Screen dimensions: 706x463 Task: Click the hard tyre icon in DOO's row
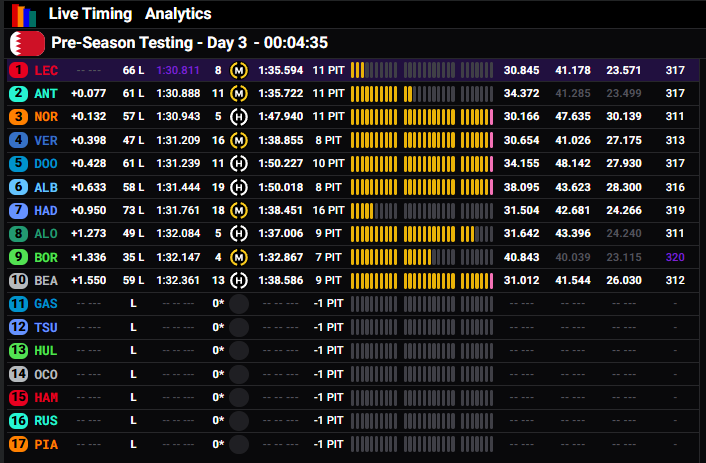pyautogui.click(x=239, y=163)
